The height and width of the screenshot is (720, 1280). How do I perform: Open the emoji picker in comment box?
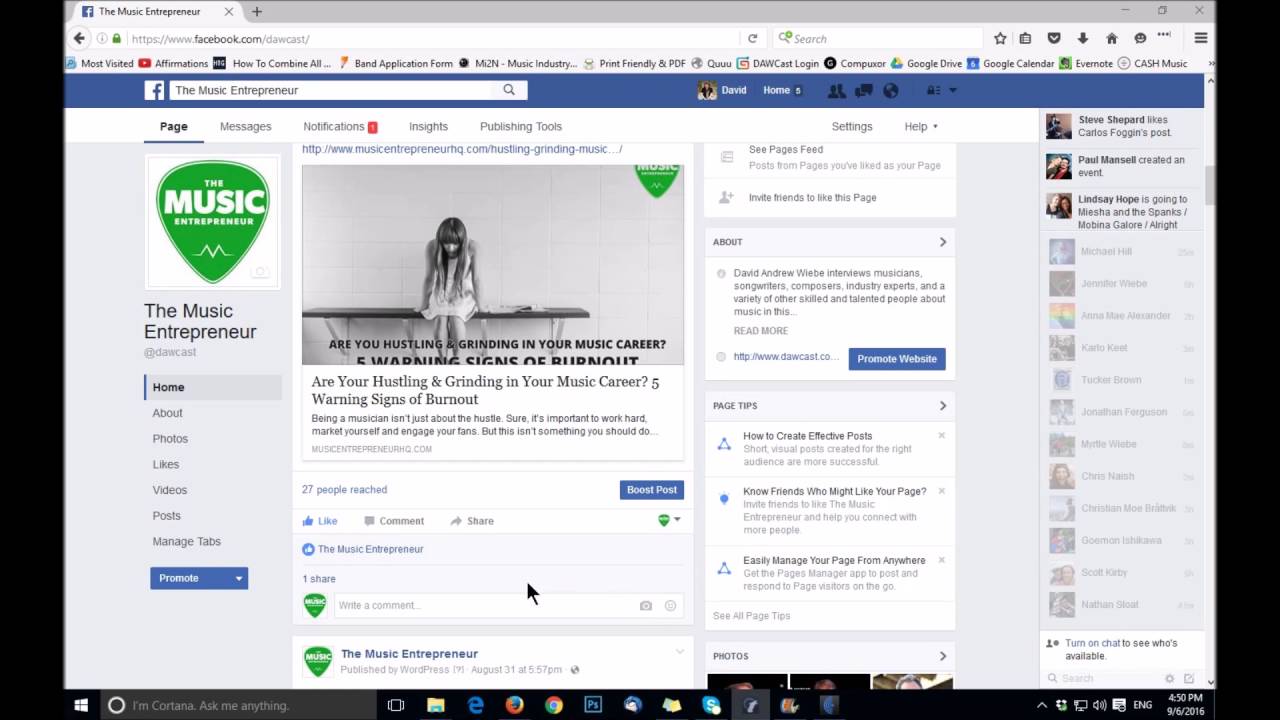coord(670,605)
